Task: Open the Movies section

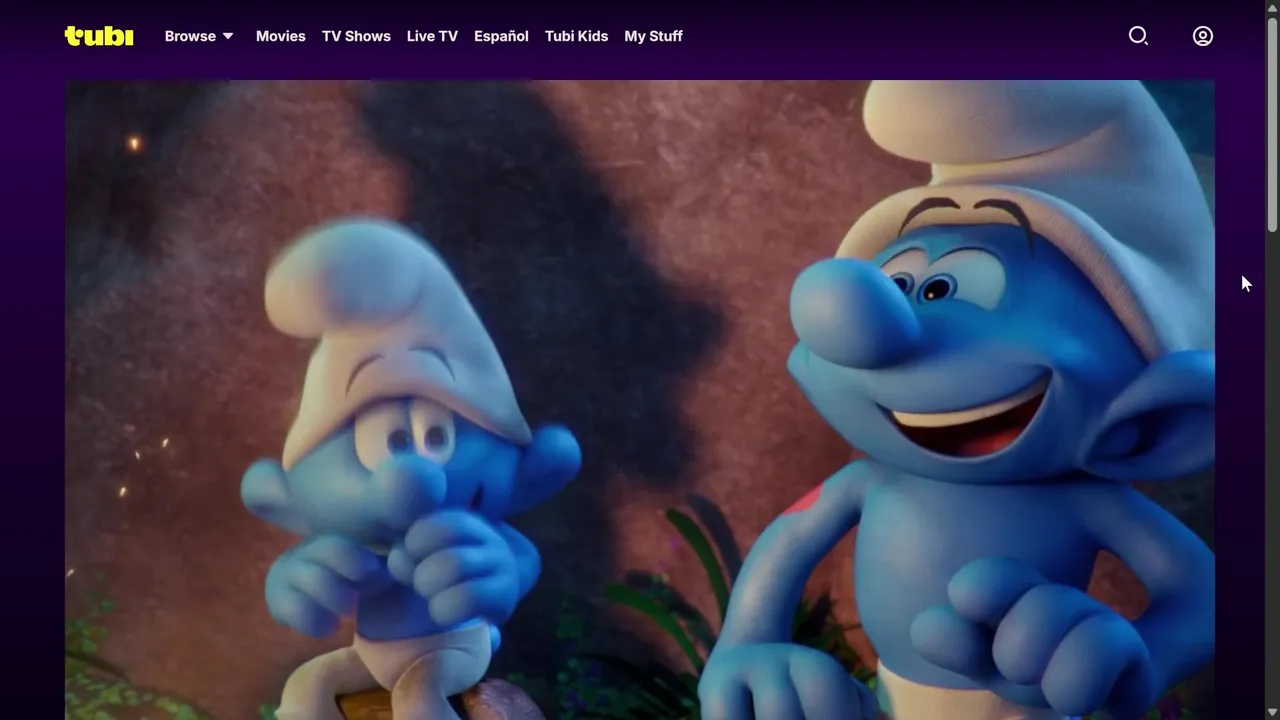Action: 281,36
